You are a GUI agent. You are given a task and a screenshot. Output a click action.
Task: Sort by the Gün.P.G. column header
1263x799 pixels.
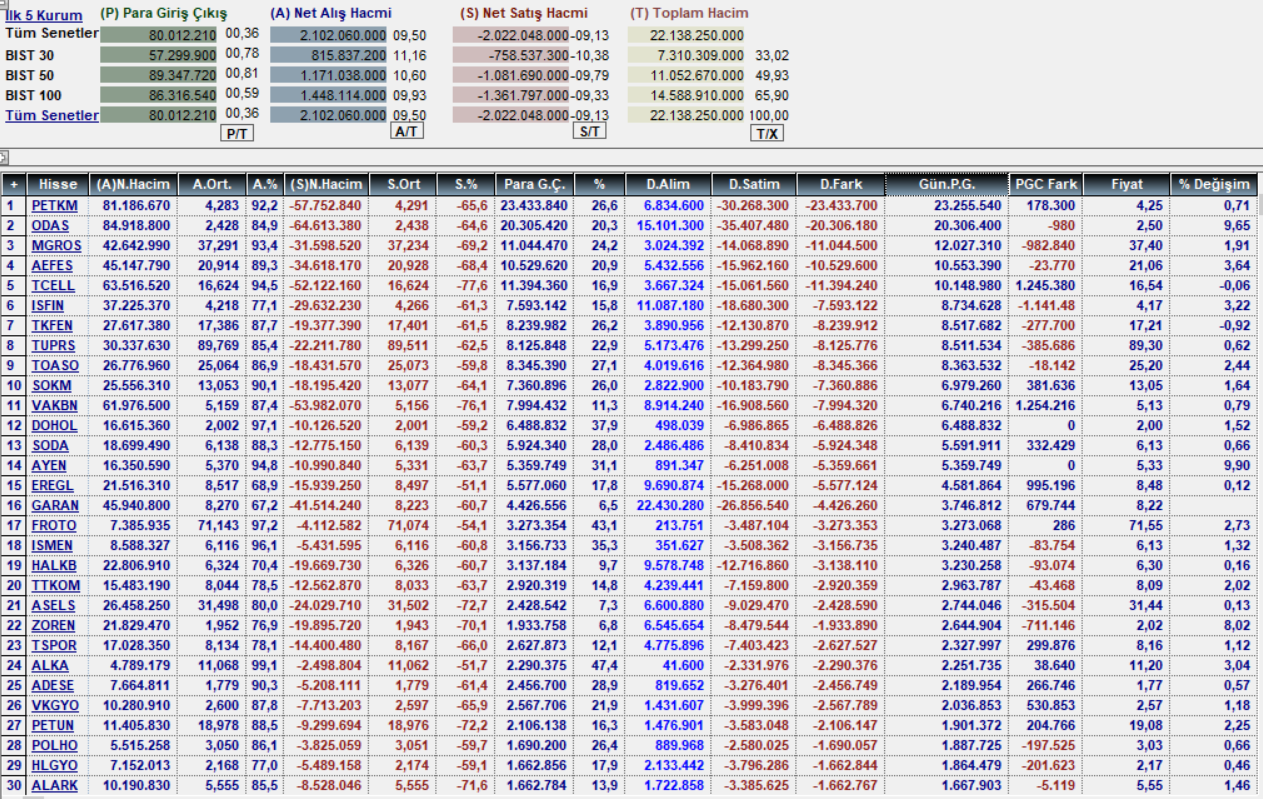tap(947, 185)
